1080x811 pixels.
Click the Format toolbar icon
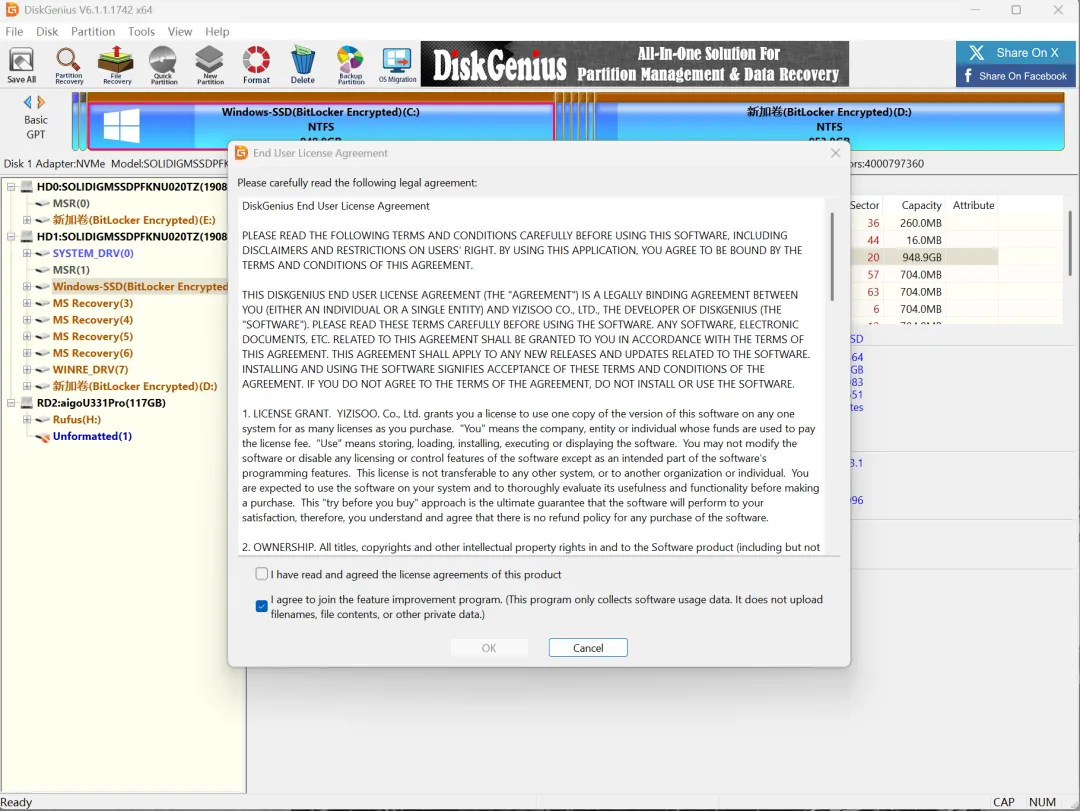[256, 65]
